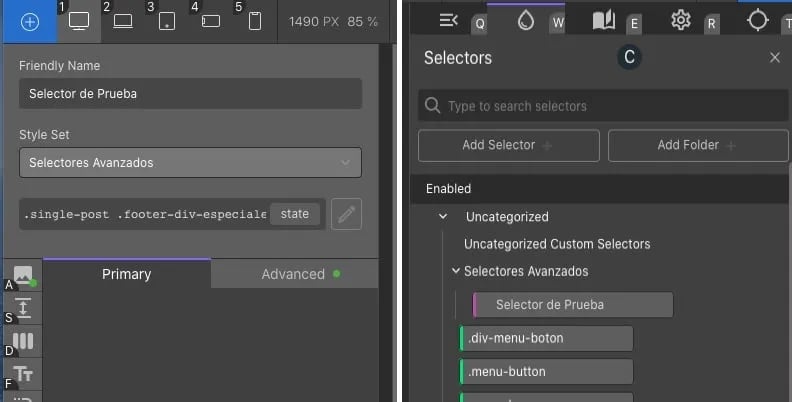Switch to the Advanced tab
792x402 pixels.
[293, 274]
